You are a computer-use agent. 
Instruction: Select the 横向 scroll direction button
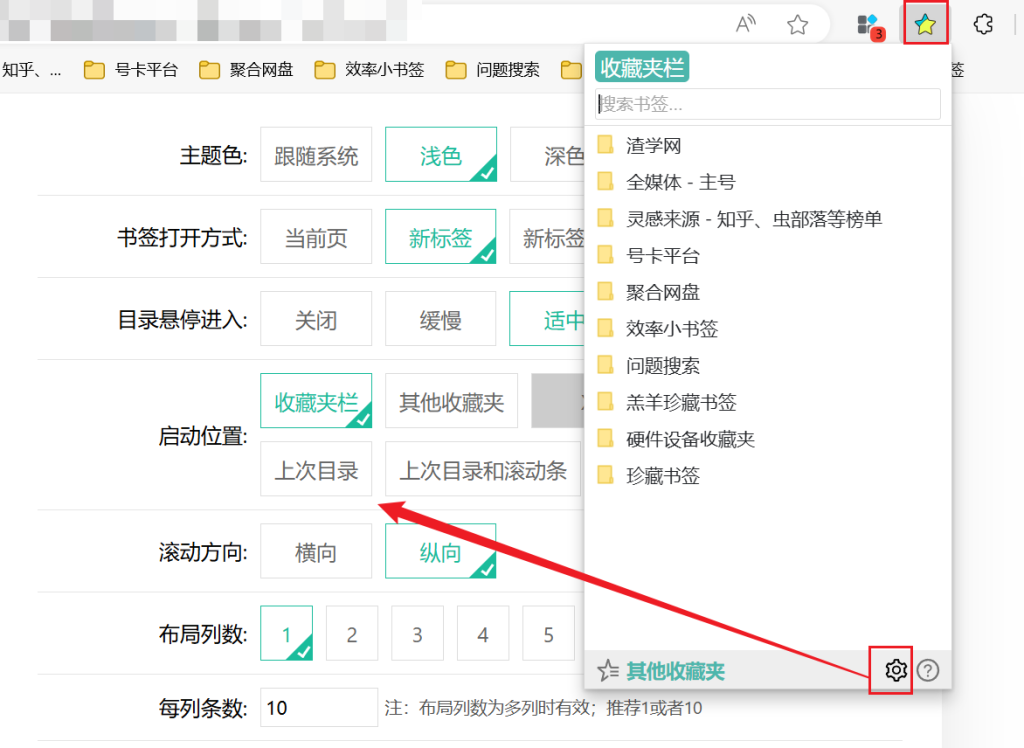(316, 551)
